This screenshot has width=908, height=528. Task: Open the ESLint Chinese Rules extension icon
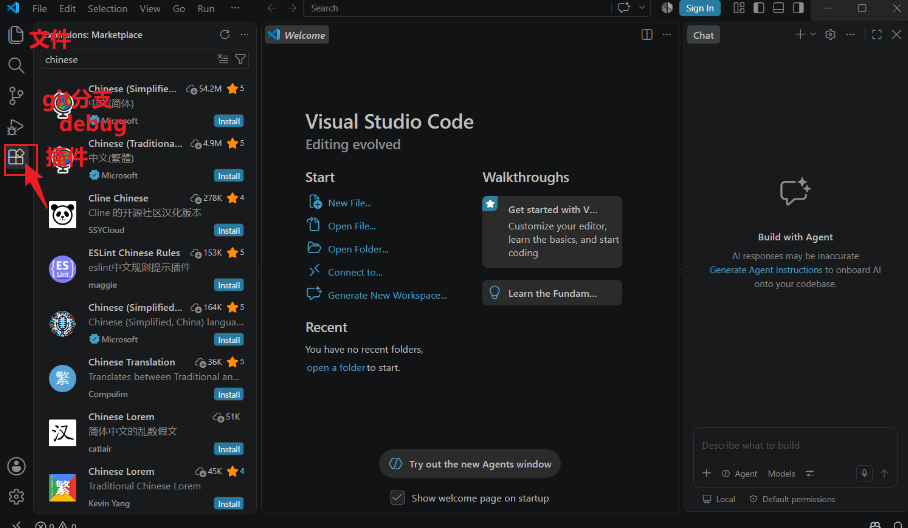tap(63, 269)
